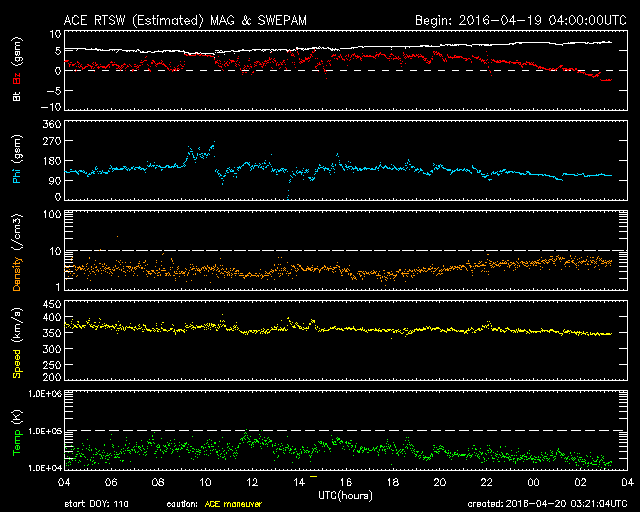The height and width of the screenshot is (512, 640).
Task: Click the 1.0E+05 tick on Temp axis
Action: [45, 431]
